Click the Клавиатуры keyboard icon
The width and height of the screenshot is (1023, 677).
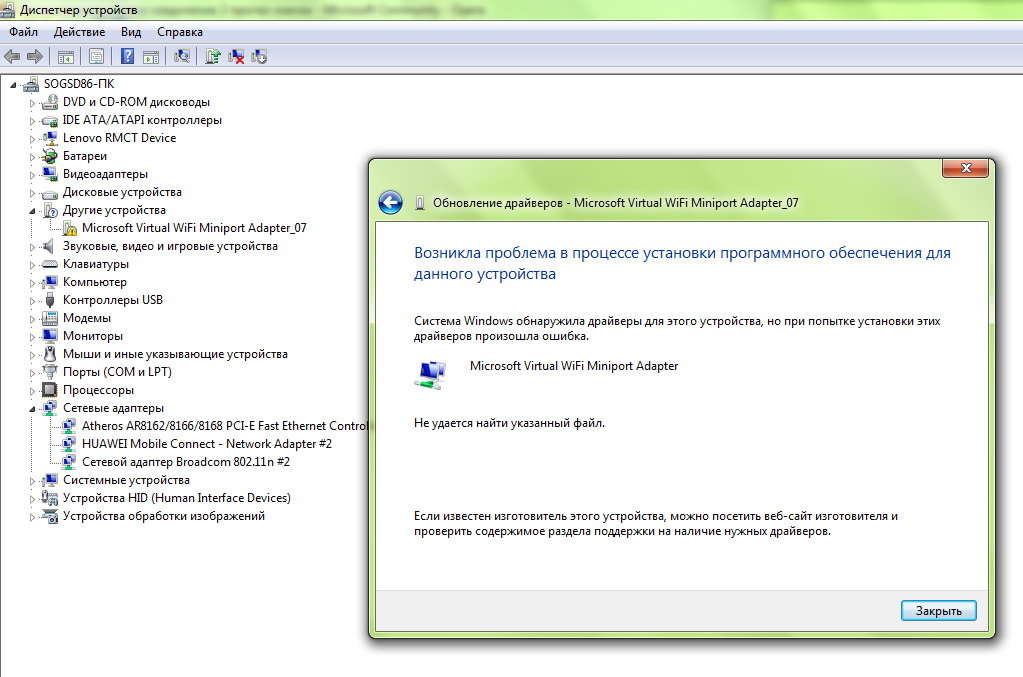point(50,264)
